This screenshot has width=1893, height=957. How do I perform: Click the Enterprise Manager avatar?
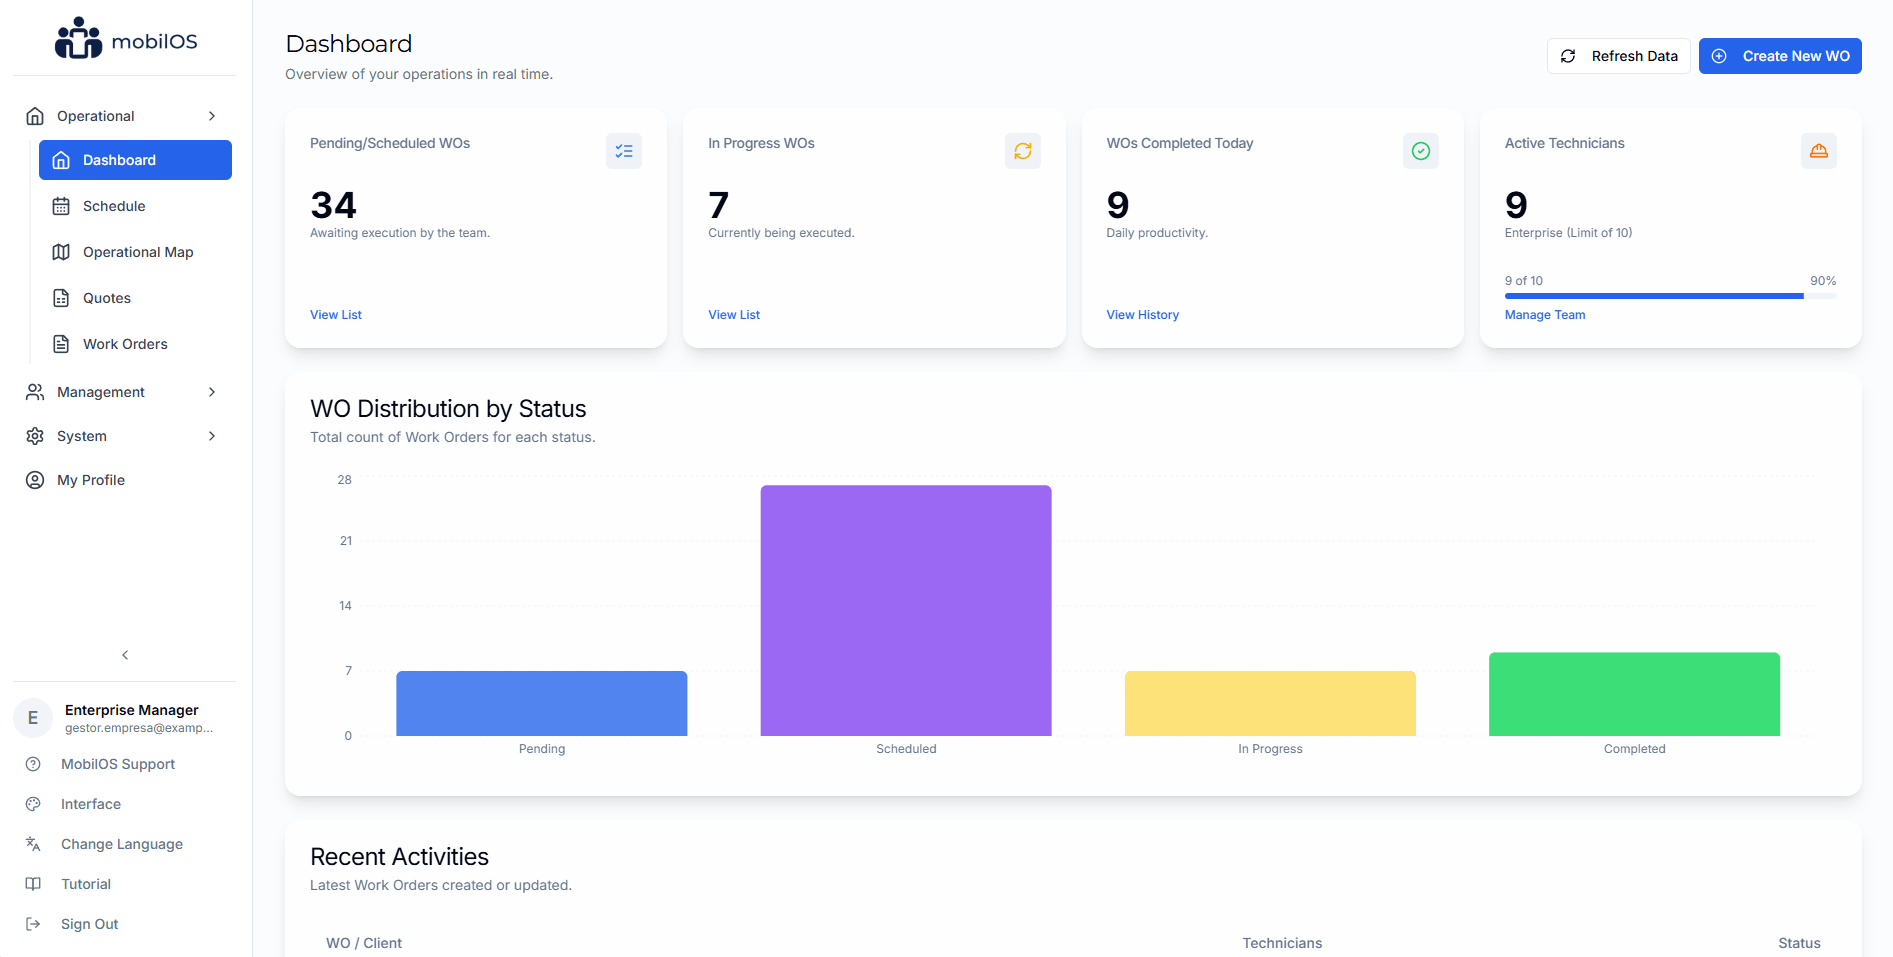pos(33,718)
